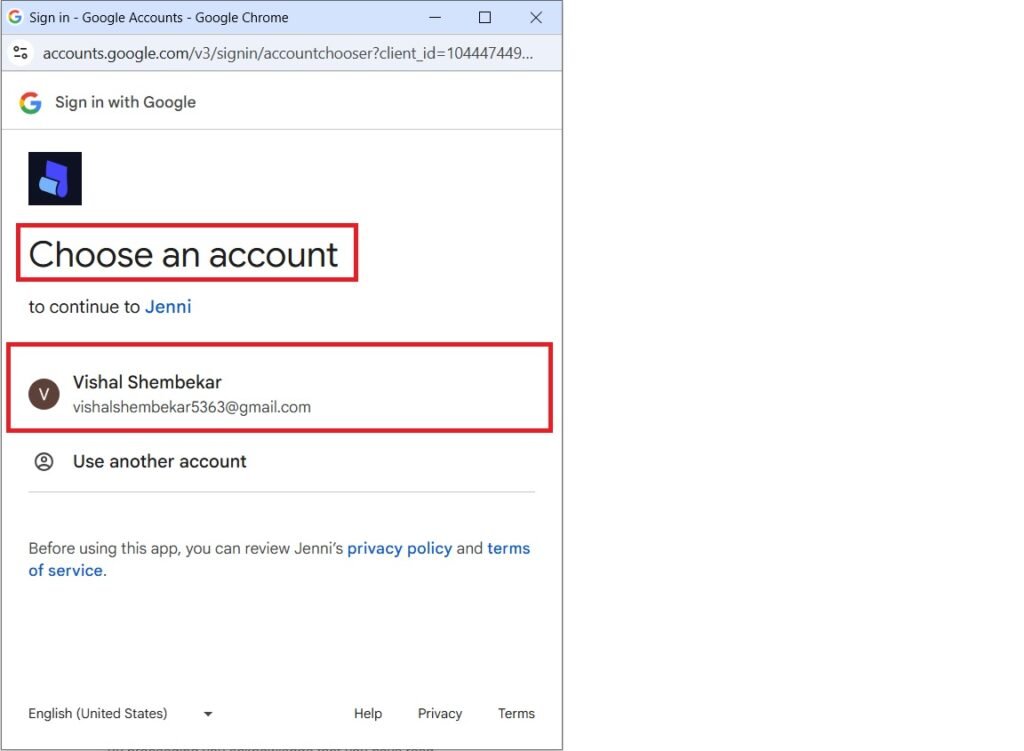Choose Use another account
Viewport: 1024px width, 751px height.
pyautogui.click(x=159, y=461)
